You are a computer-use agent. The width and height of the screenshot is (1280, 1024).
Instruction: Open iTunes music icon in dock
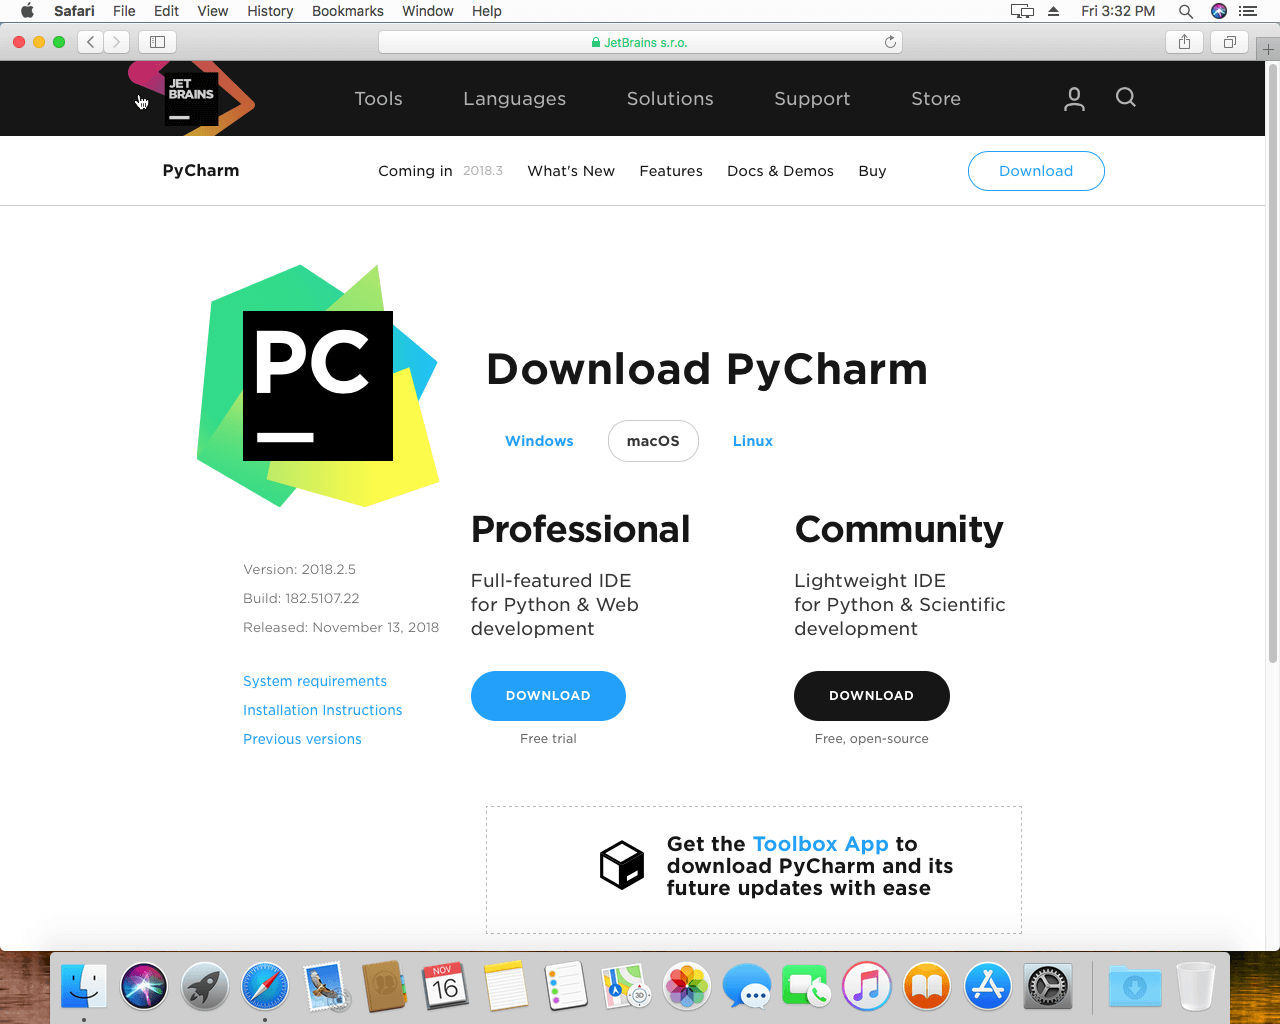click(x=867, y=987)
